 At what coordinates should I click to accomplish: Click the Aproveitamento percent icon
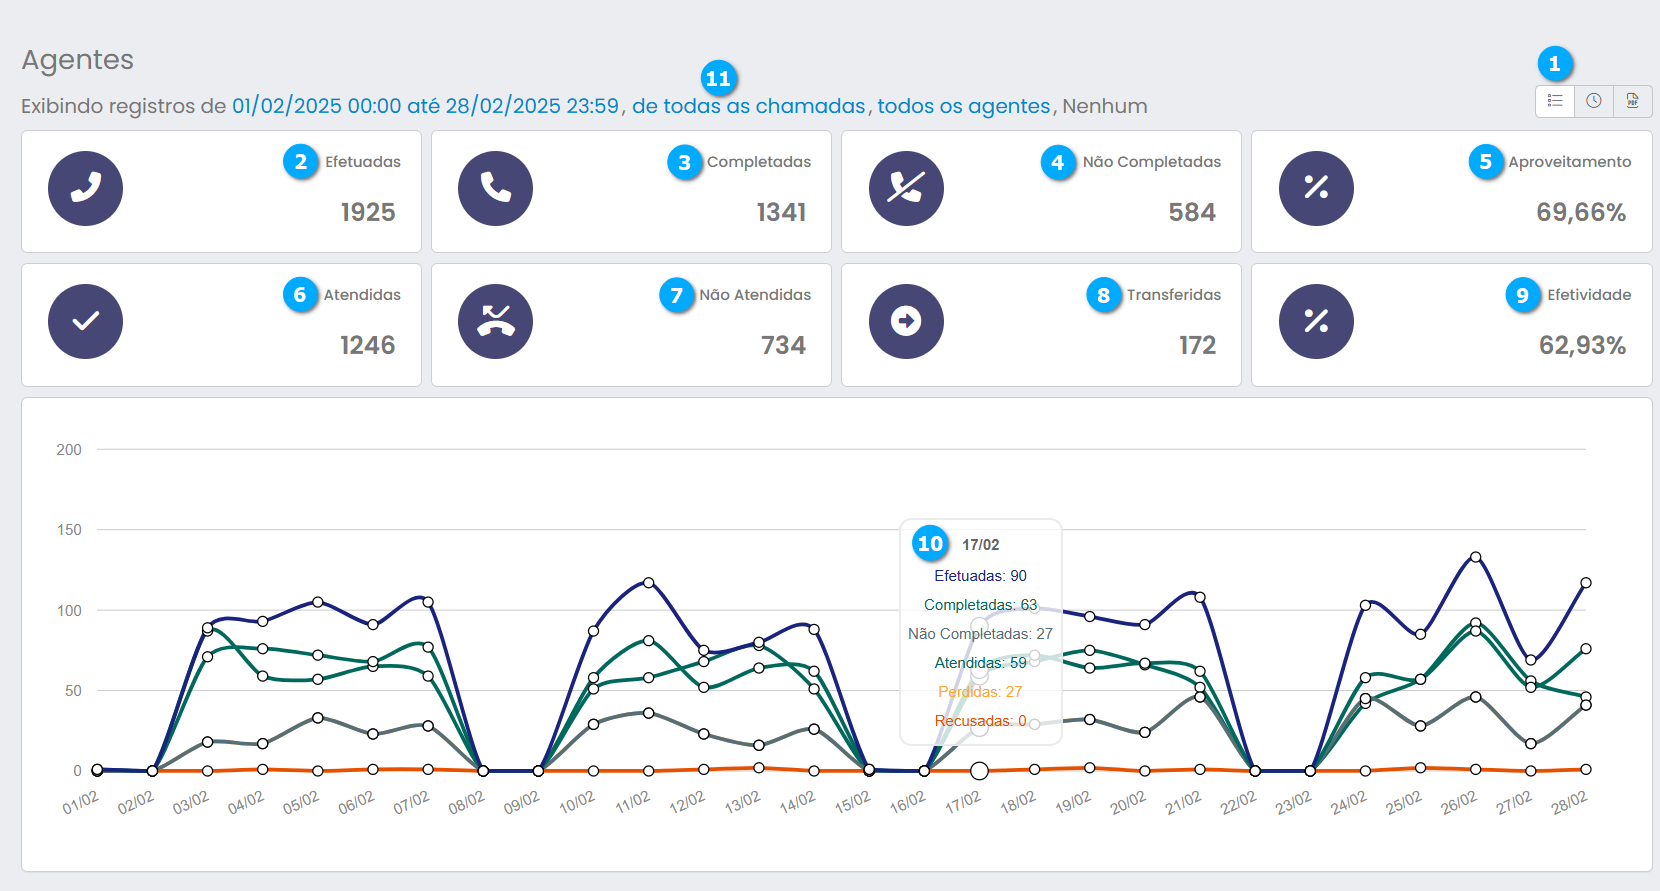pos(1316,189)
